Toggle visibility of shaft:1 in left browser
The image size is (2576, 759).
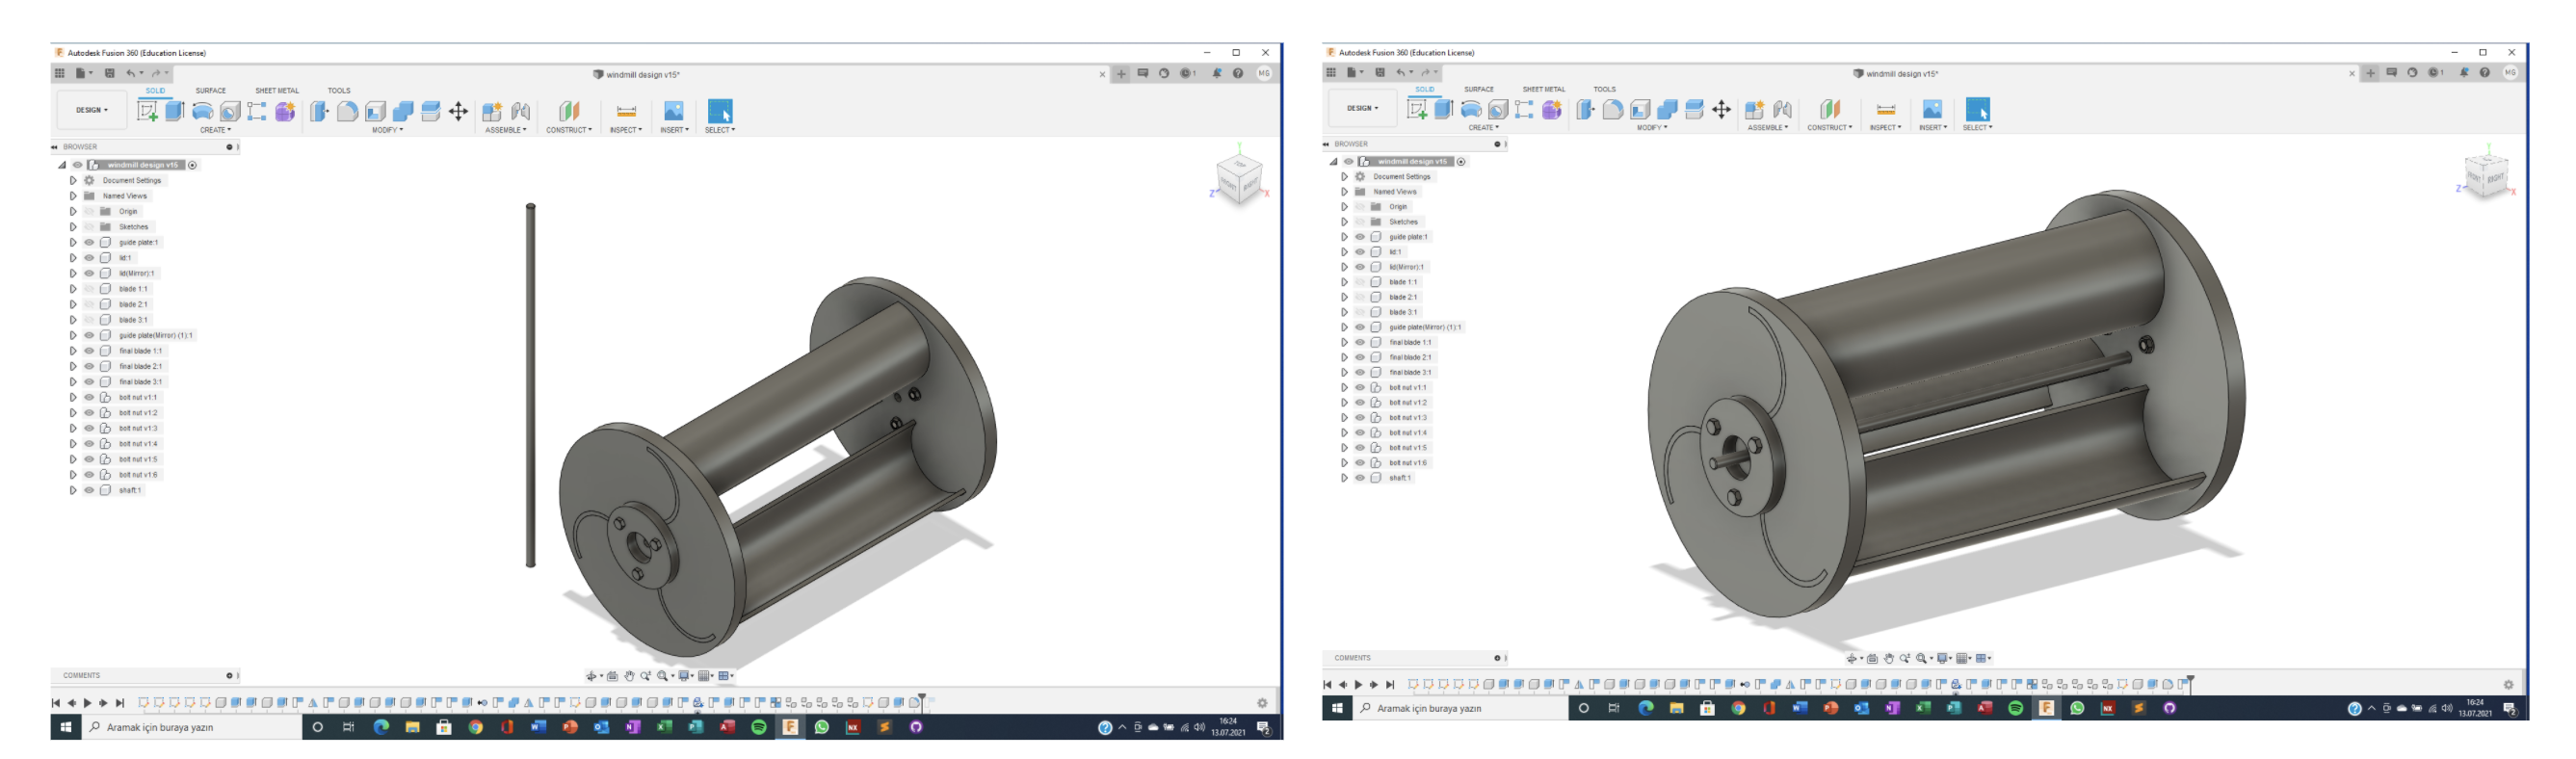pyautogui.click(x=89, y=490)
